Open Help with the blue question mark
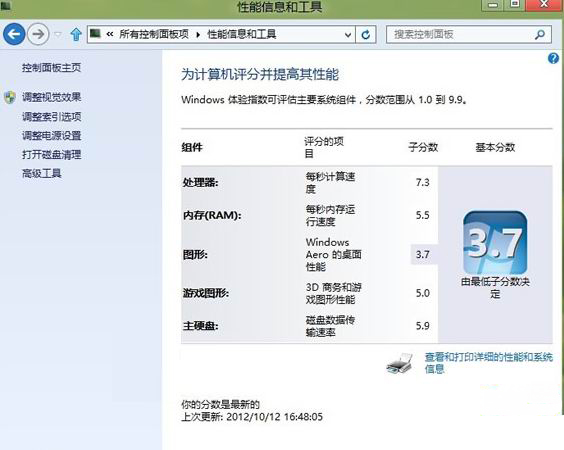Image resolution: width=564 pixels, height=450 pixels. [x=553, y=58]
